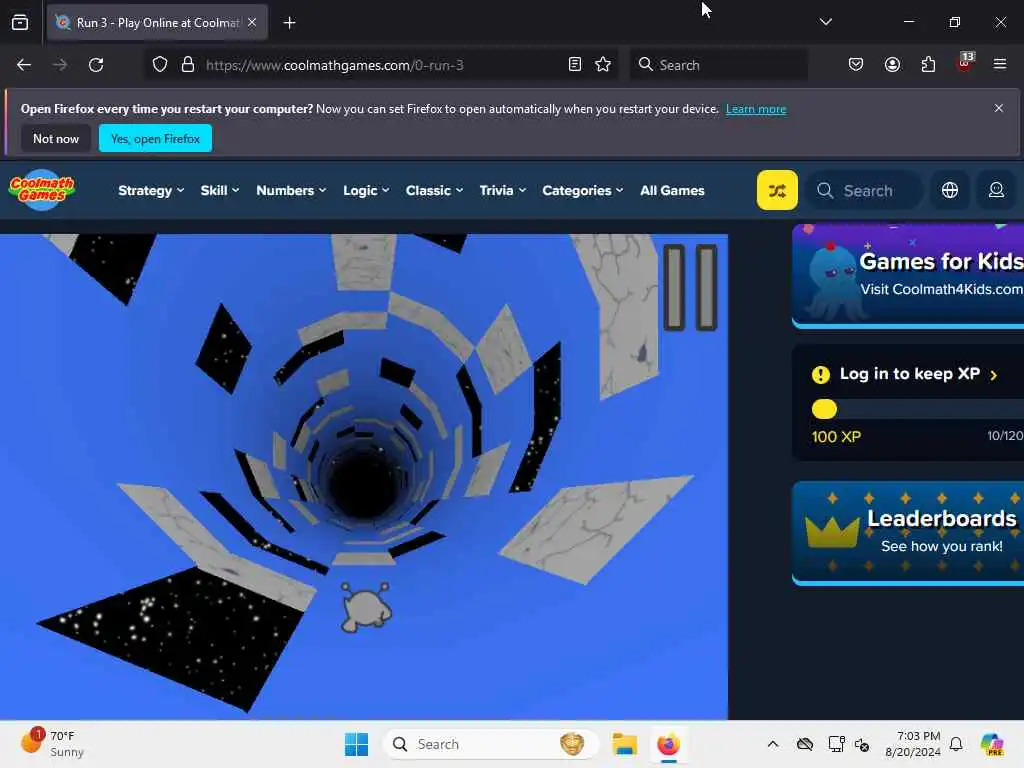
Task: Pause the Run 3 game
Action: pos(690,287)
